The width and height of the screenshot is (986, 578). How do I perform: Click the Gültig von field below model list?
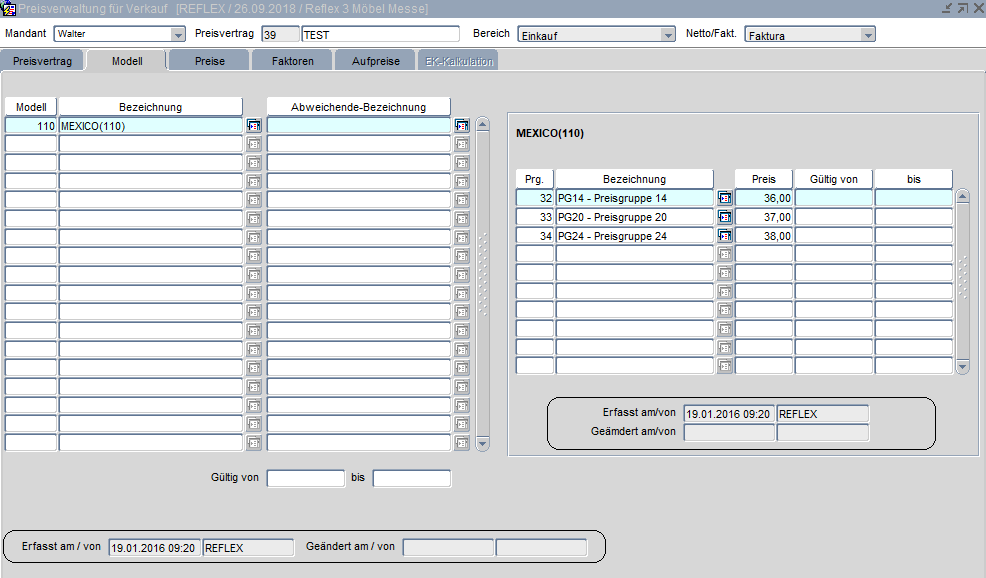click(305, 478)
